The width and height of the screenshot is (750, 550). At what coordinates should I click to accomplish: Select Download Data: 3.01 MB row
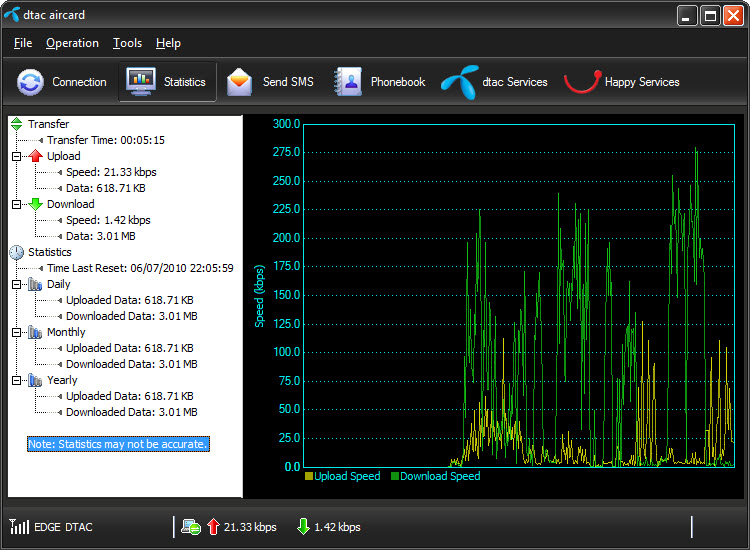tap(100, 236)
